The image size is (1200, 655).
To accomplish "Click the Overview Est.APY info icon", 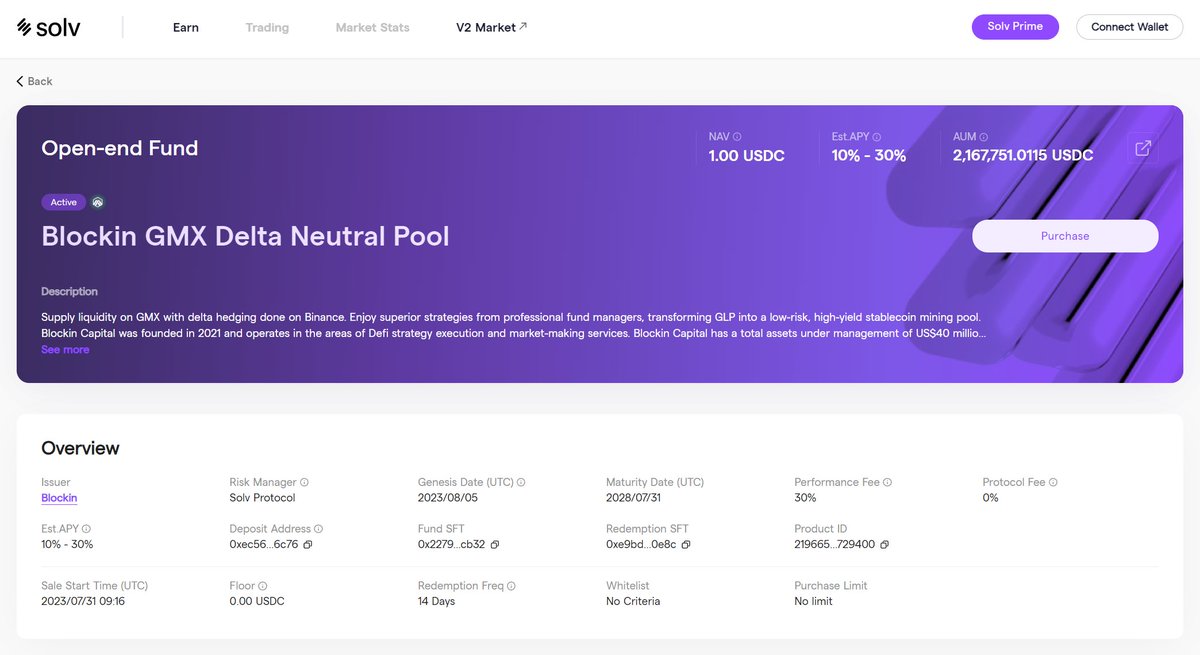I will click(86, 529).
